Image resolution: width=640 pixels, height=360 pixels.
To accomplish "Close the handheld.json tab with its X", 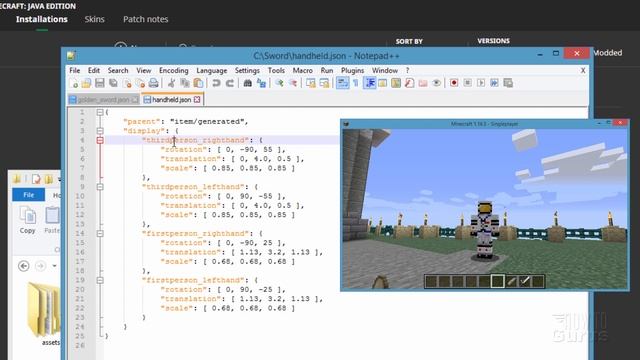I will click(x=197, y=100).
